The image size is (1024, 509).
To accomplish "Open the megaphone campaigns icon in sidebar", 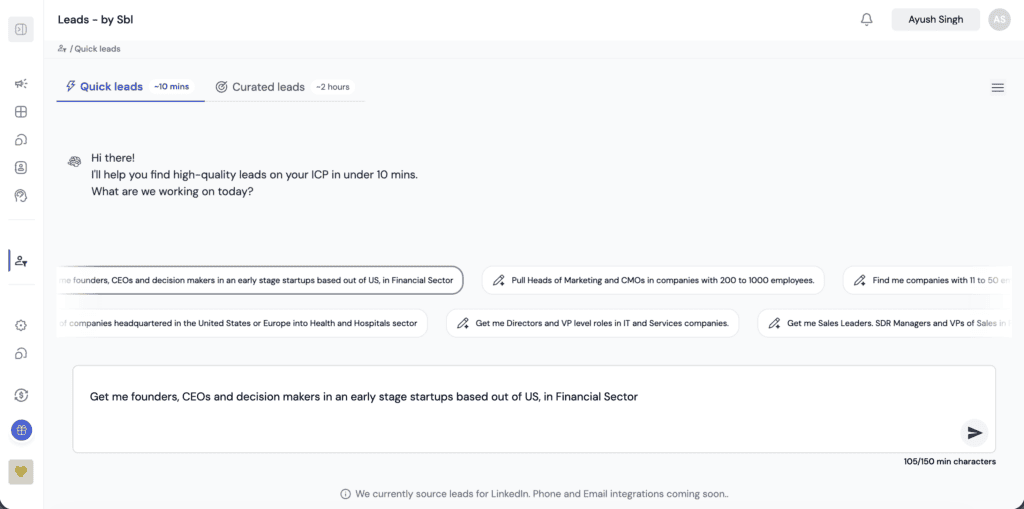I will pos(21,84).
